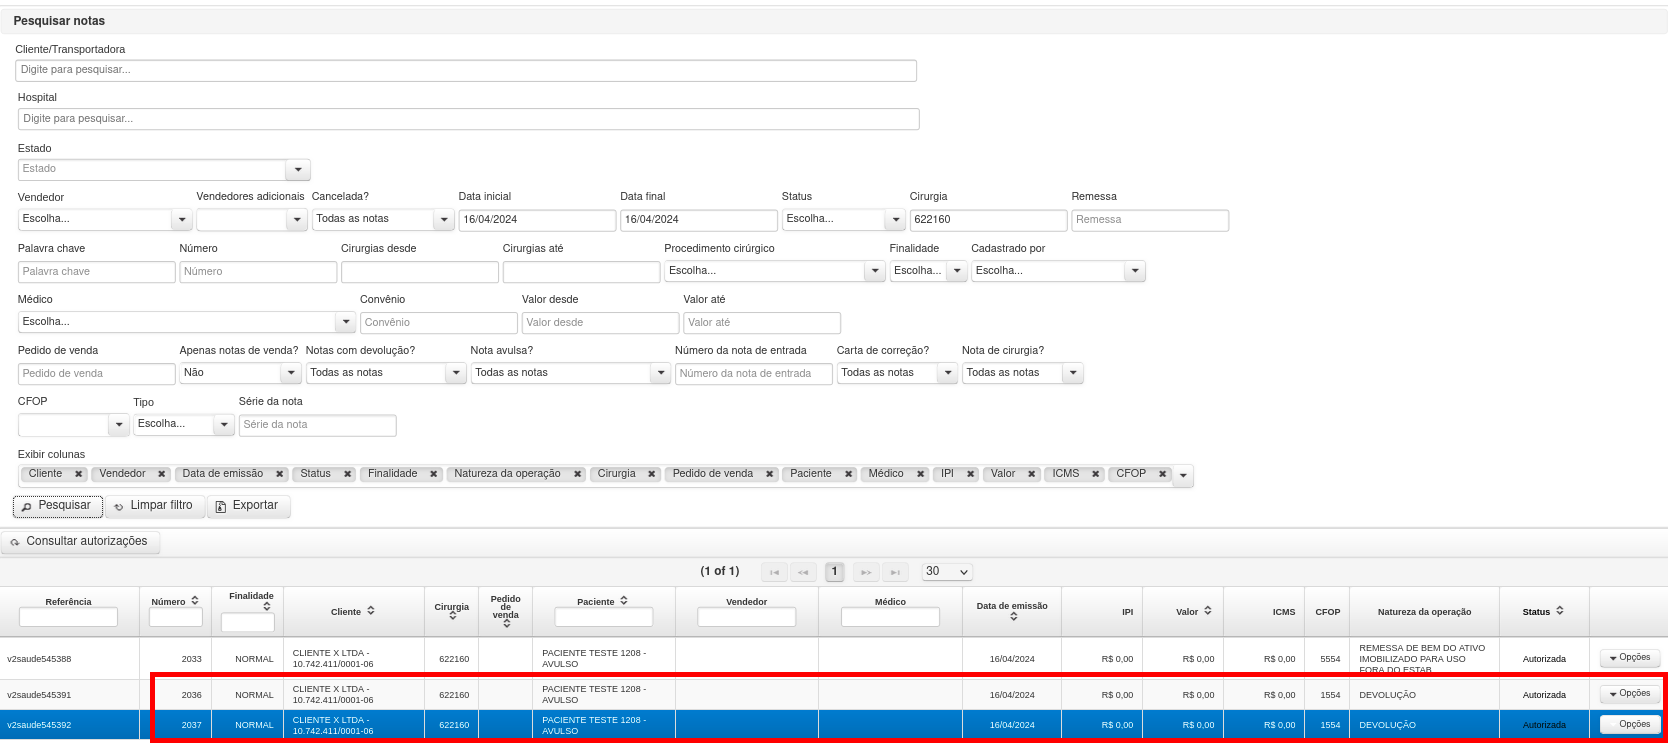The image size is (1668, 745).
Task: Remove the Paciente column tag
Action: click(848, 474)
